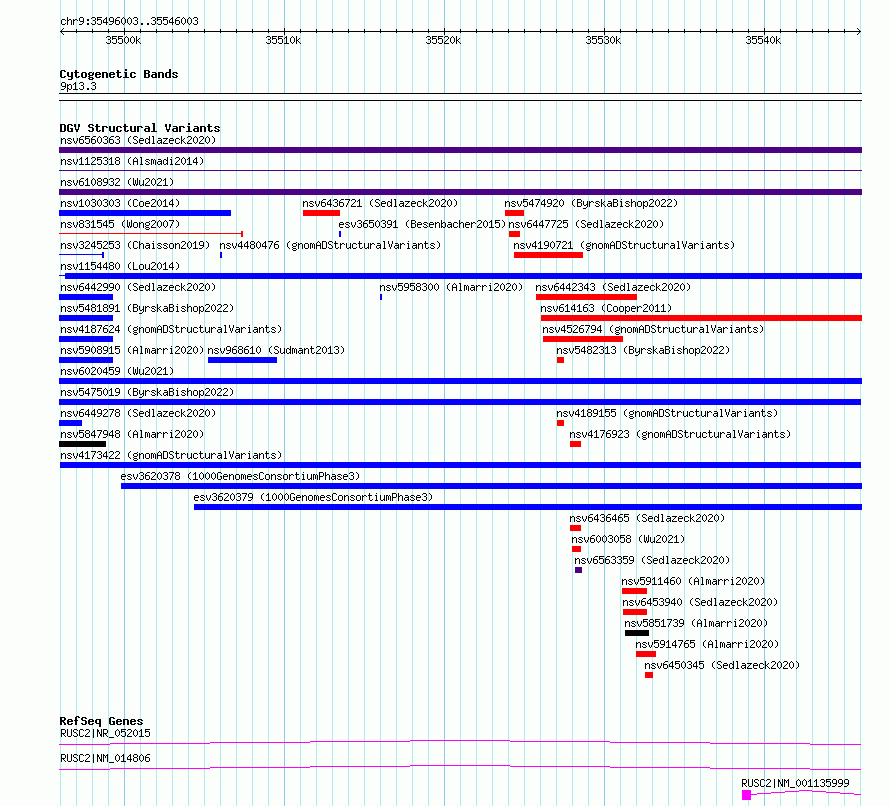Click the blue bar of nsv968610 (Sudmant2013)
Image resolution: width=890 pixels, height=806 pixels.
click(x=242, y=360)
